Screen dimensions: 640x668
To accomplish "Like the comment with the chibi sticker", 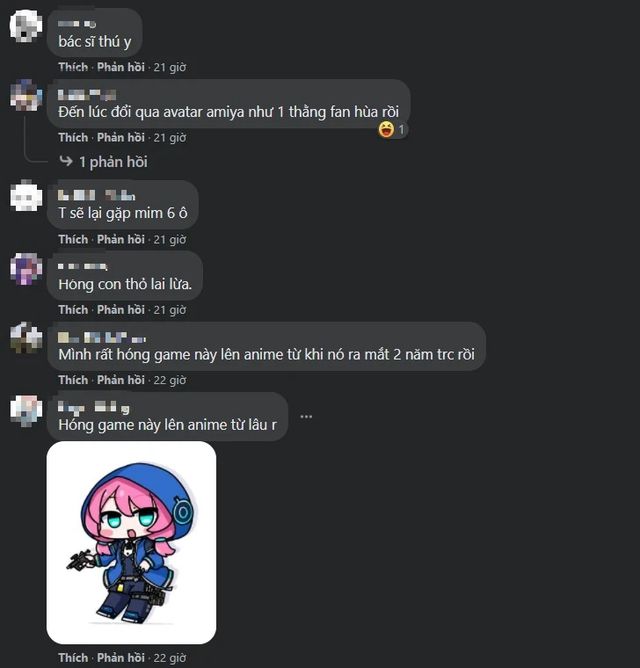I will click(73, 658).
